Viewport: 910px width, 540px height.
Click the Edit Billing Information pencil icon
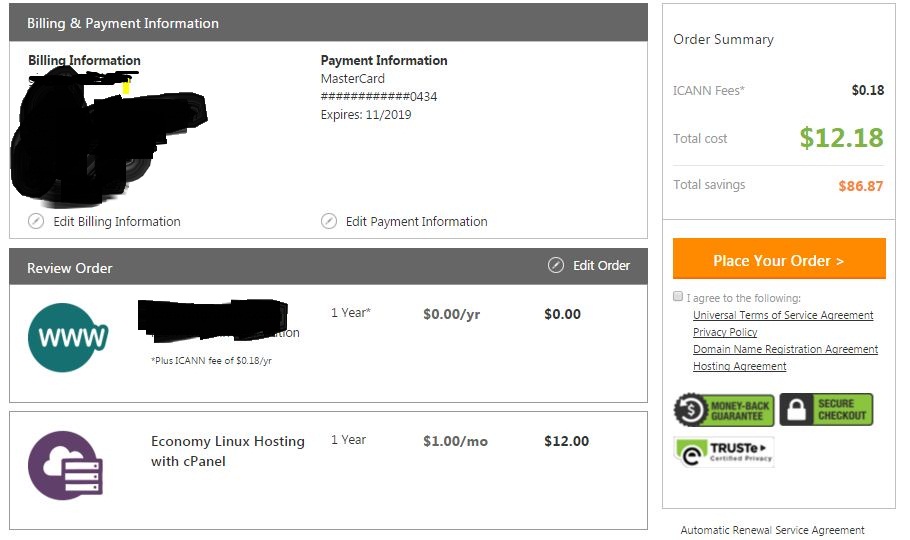36,221
